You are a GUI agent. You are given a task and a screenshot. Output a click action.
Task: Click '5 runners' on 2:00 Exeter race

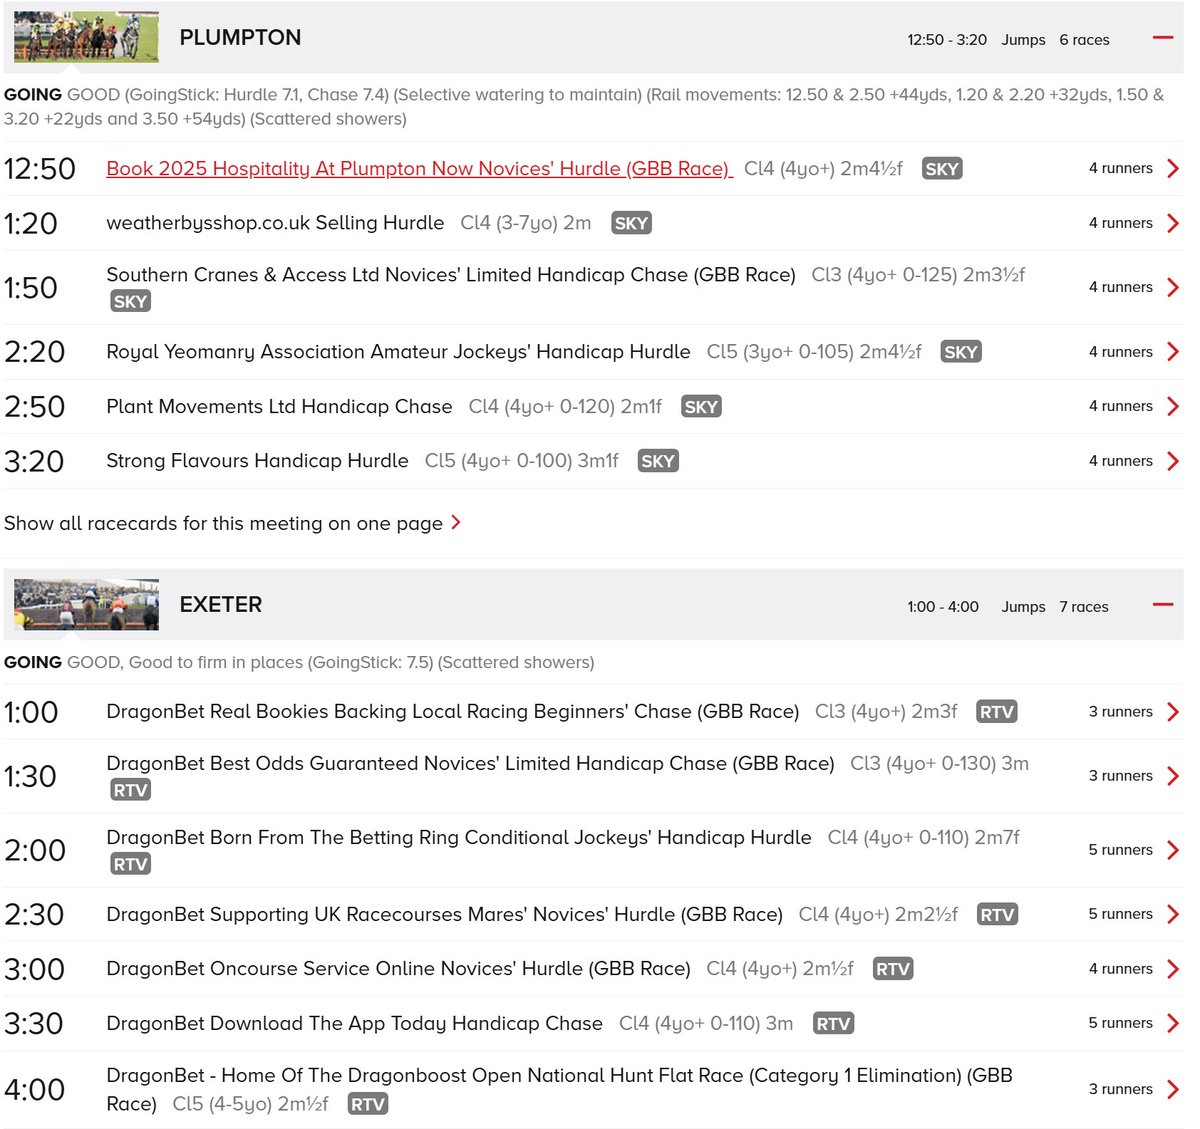click(1120, 850)
